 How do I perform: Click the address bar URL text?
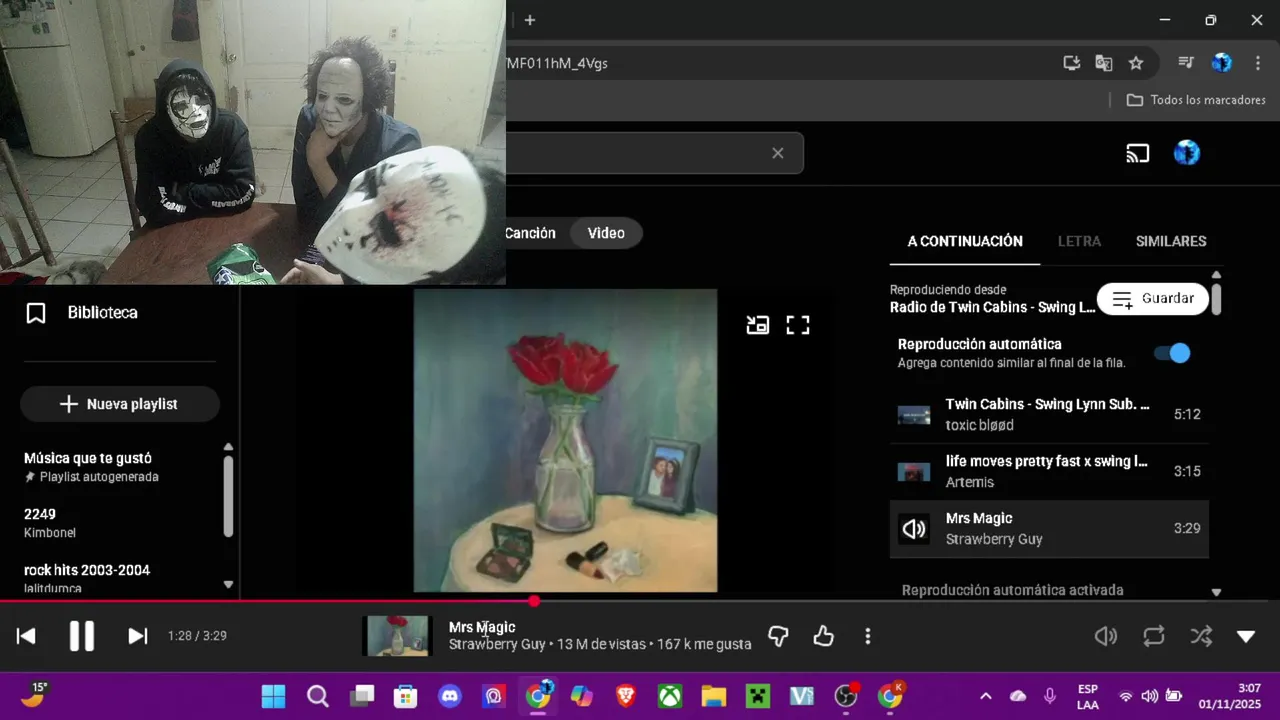557,63
